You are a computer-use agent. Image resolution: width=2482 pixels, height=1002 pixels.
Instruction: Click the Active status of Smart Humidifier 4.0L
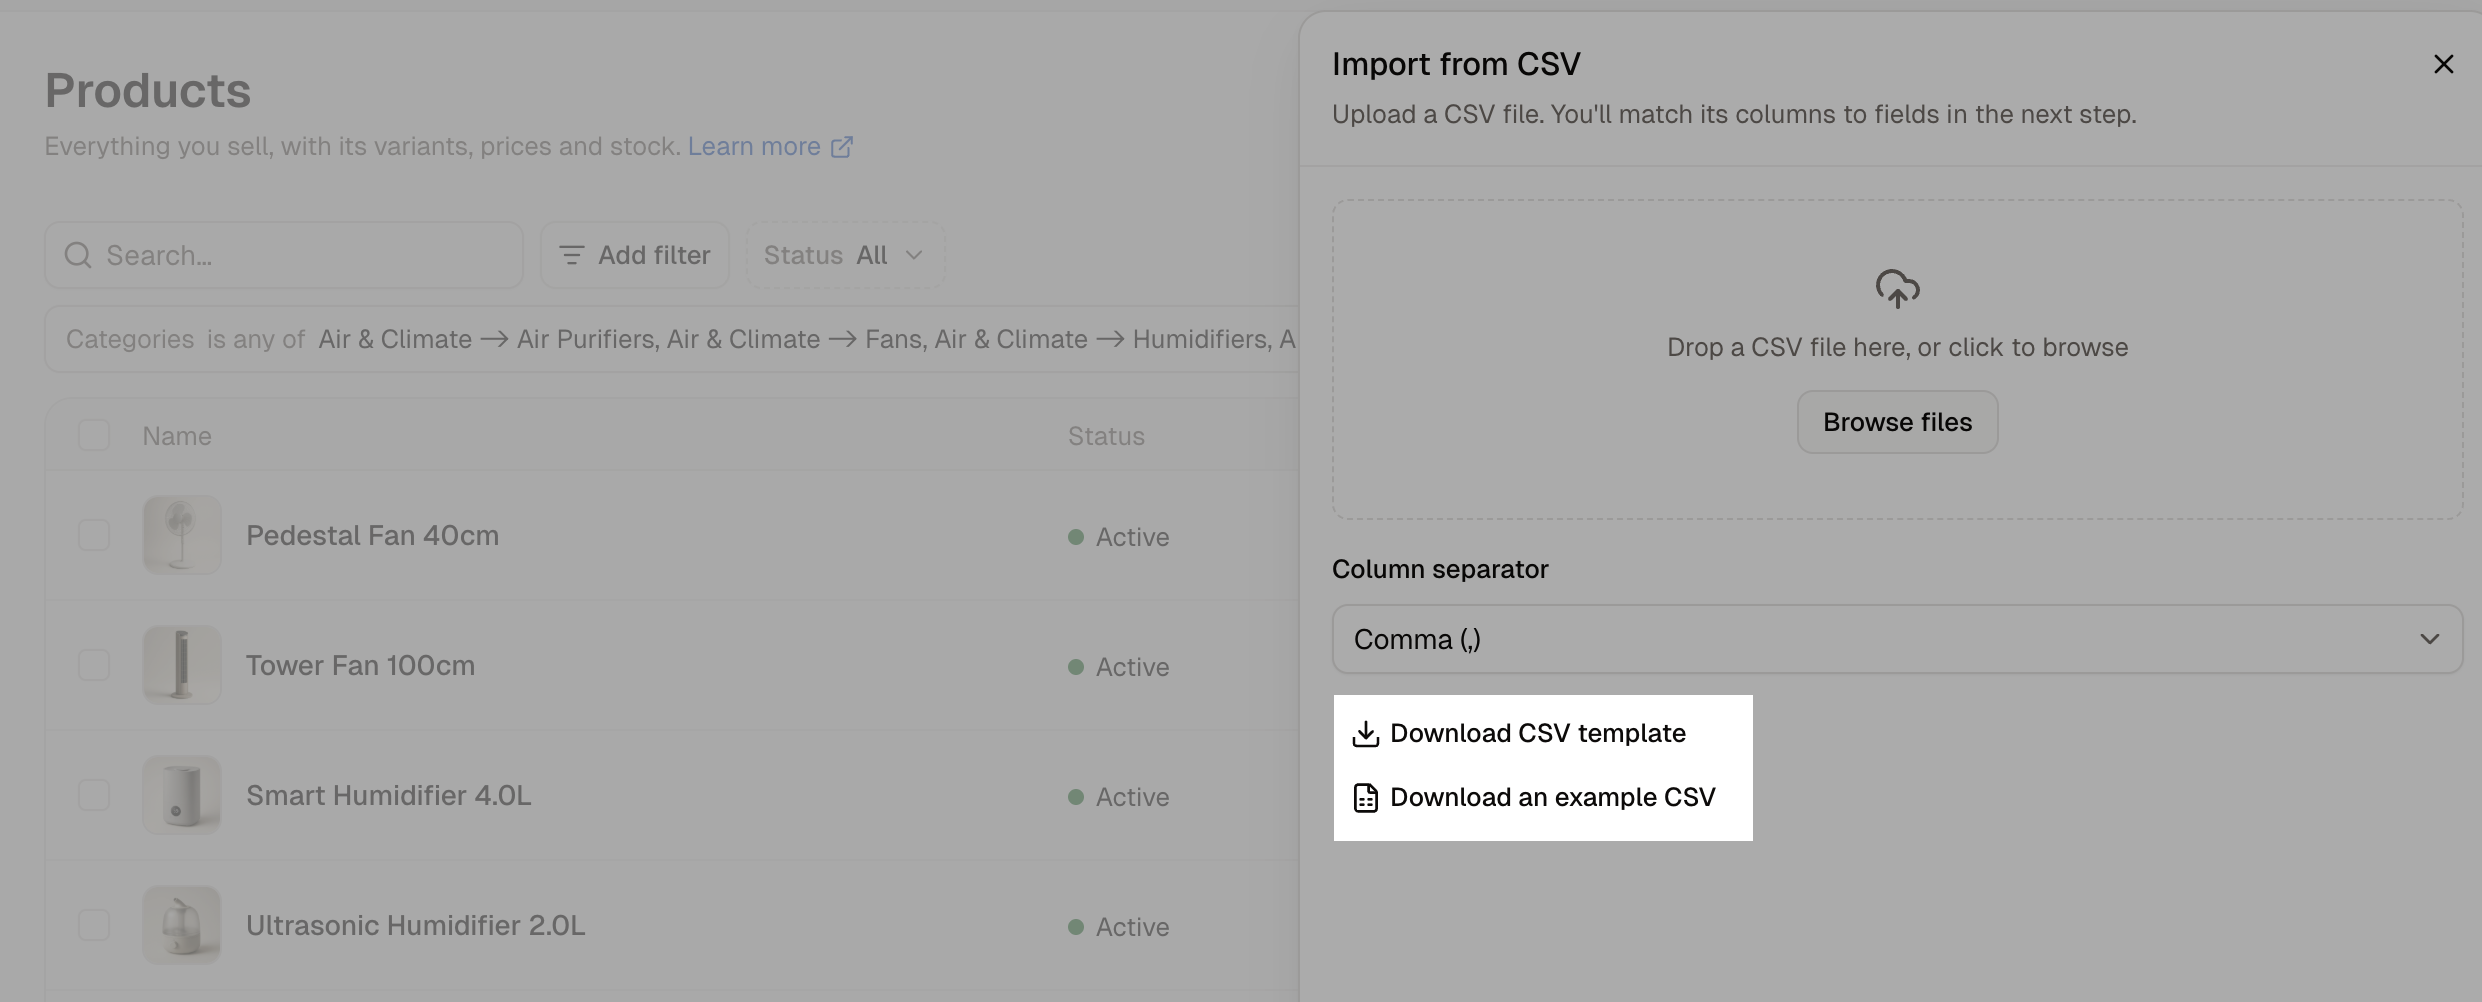point(1118,797)
